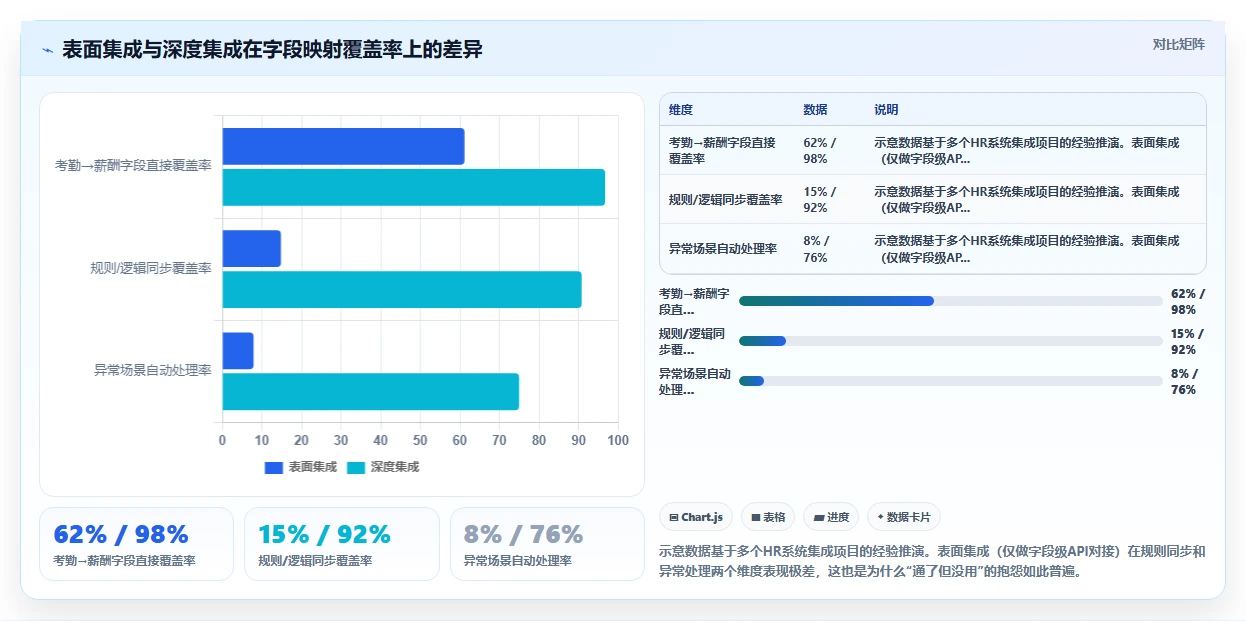Click the x-axis tick label 50
Image resolution: width=1246 pixels, height=621 pixels.
(x=420, y=441)
